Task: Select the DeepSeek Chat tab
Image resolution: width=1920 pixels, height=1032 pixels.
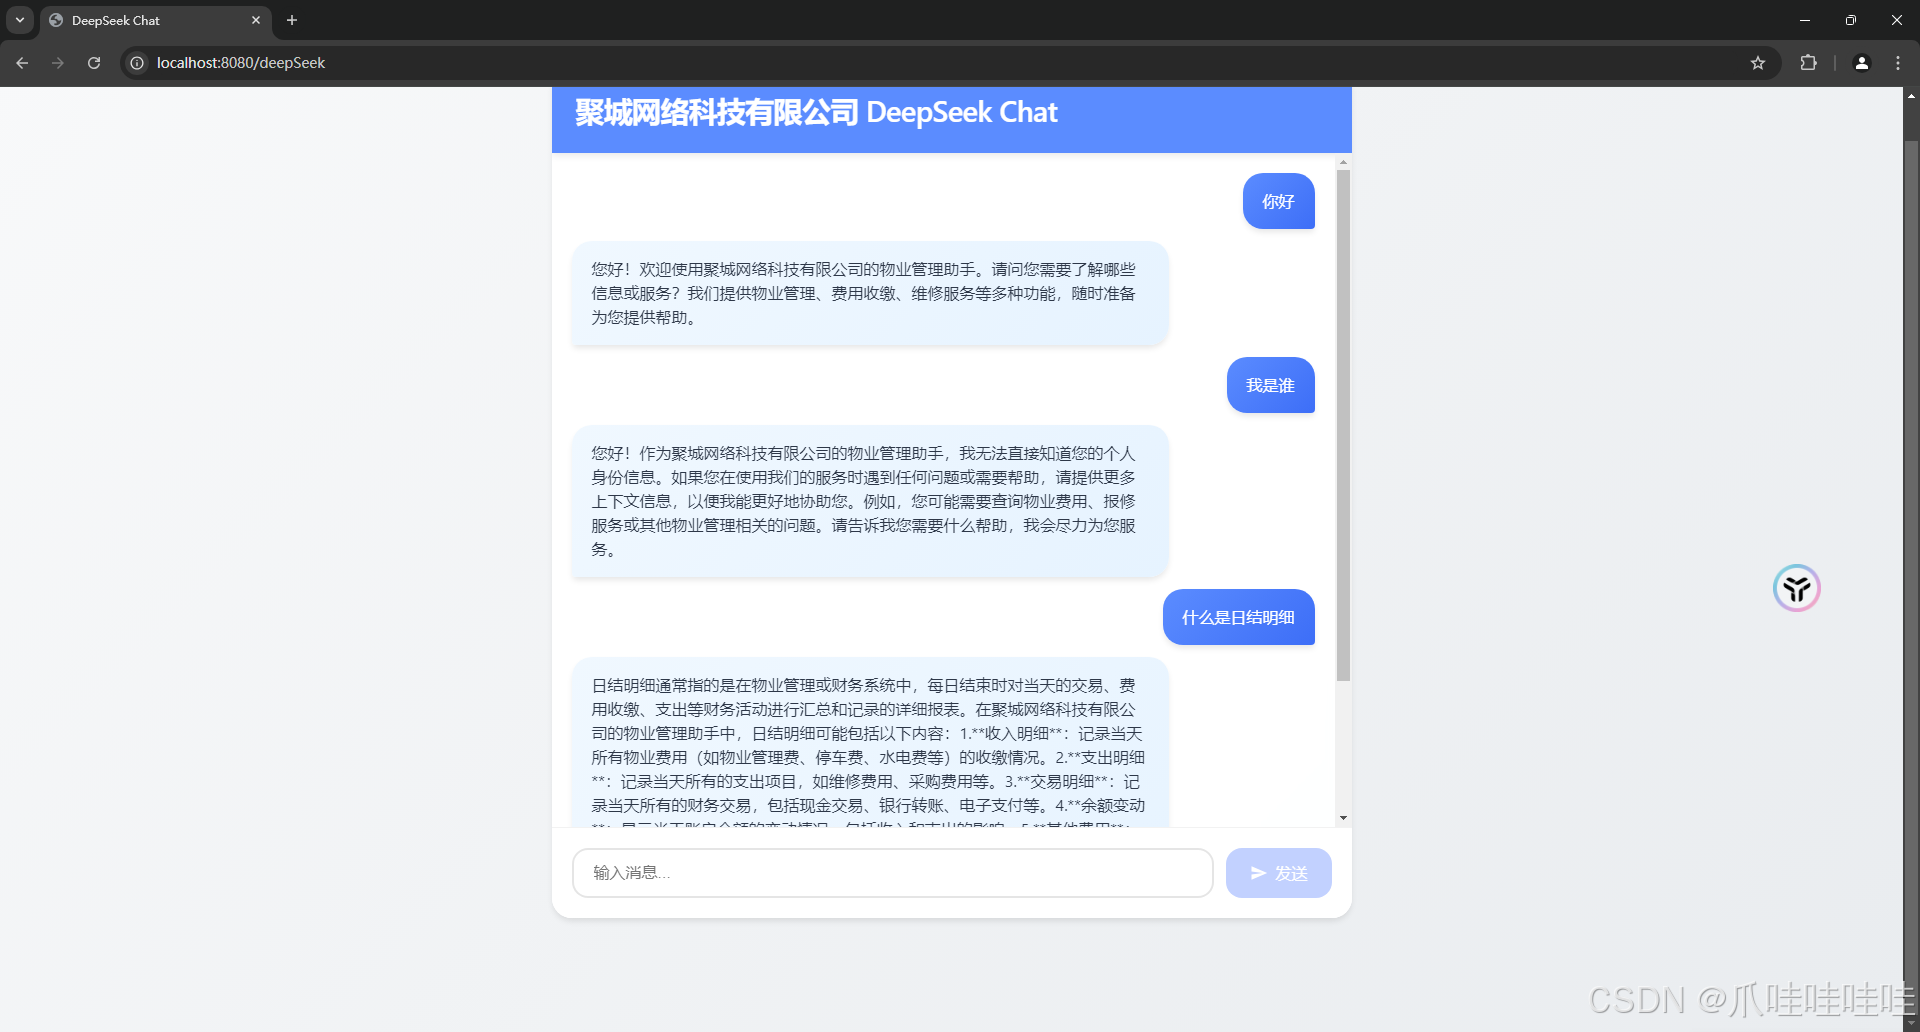Action: click(x=155, y=21)
